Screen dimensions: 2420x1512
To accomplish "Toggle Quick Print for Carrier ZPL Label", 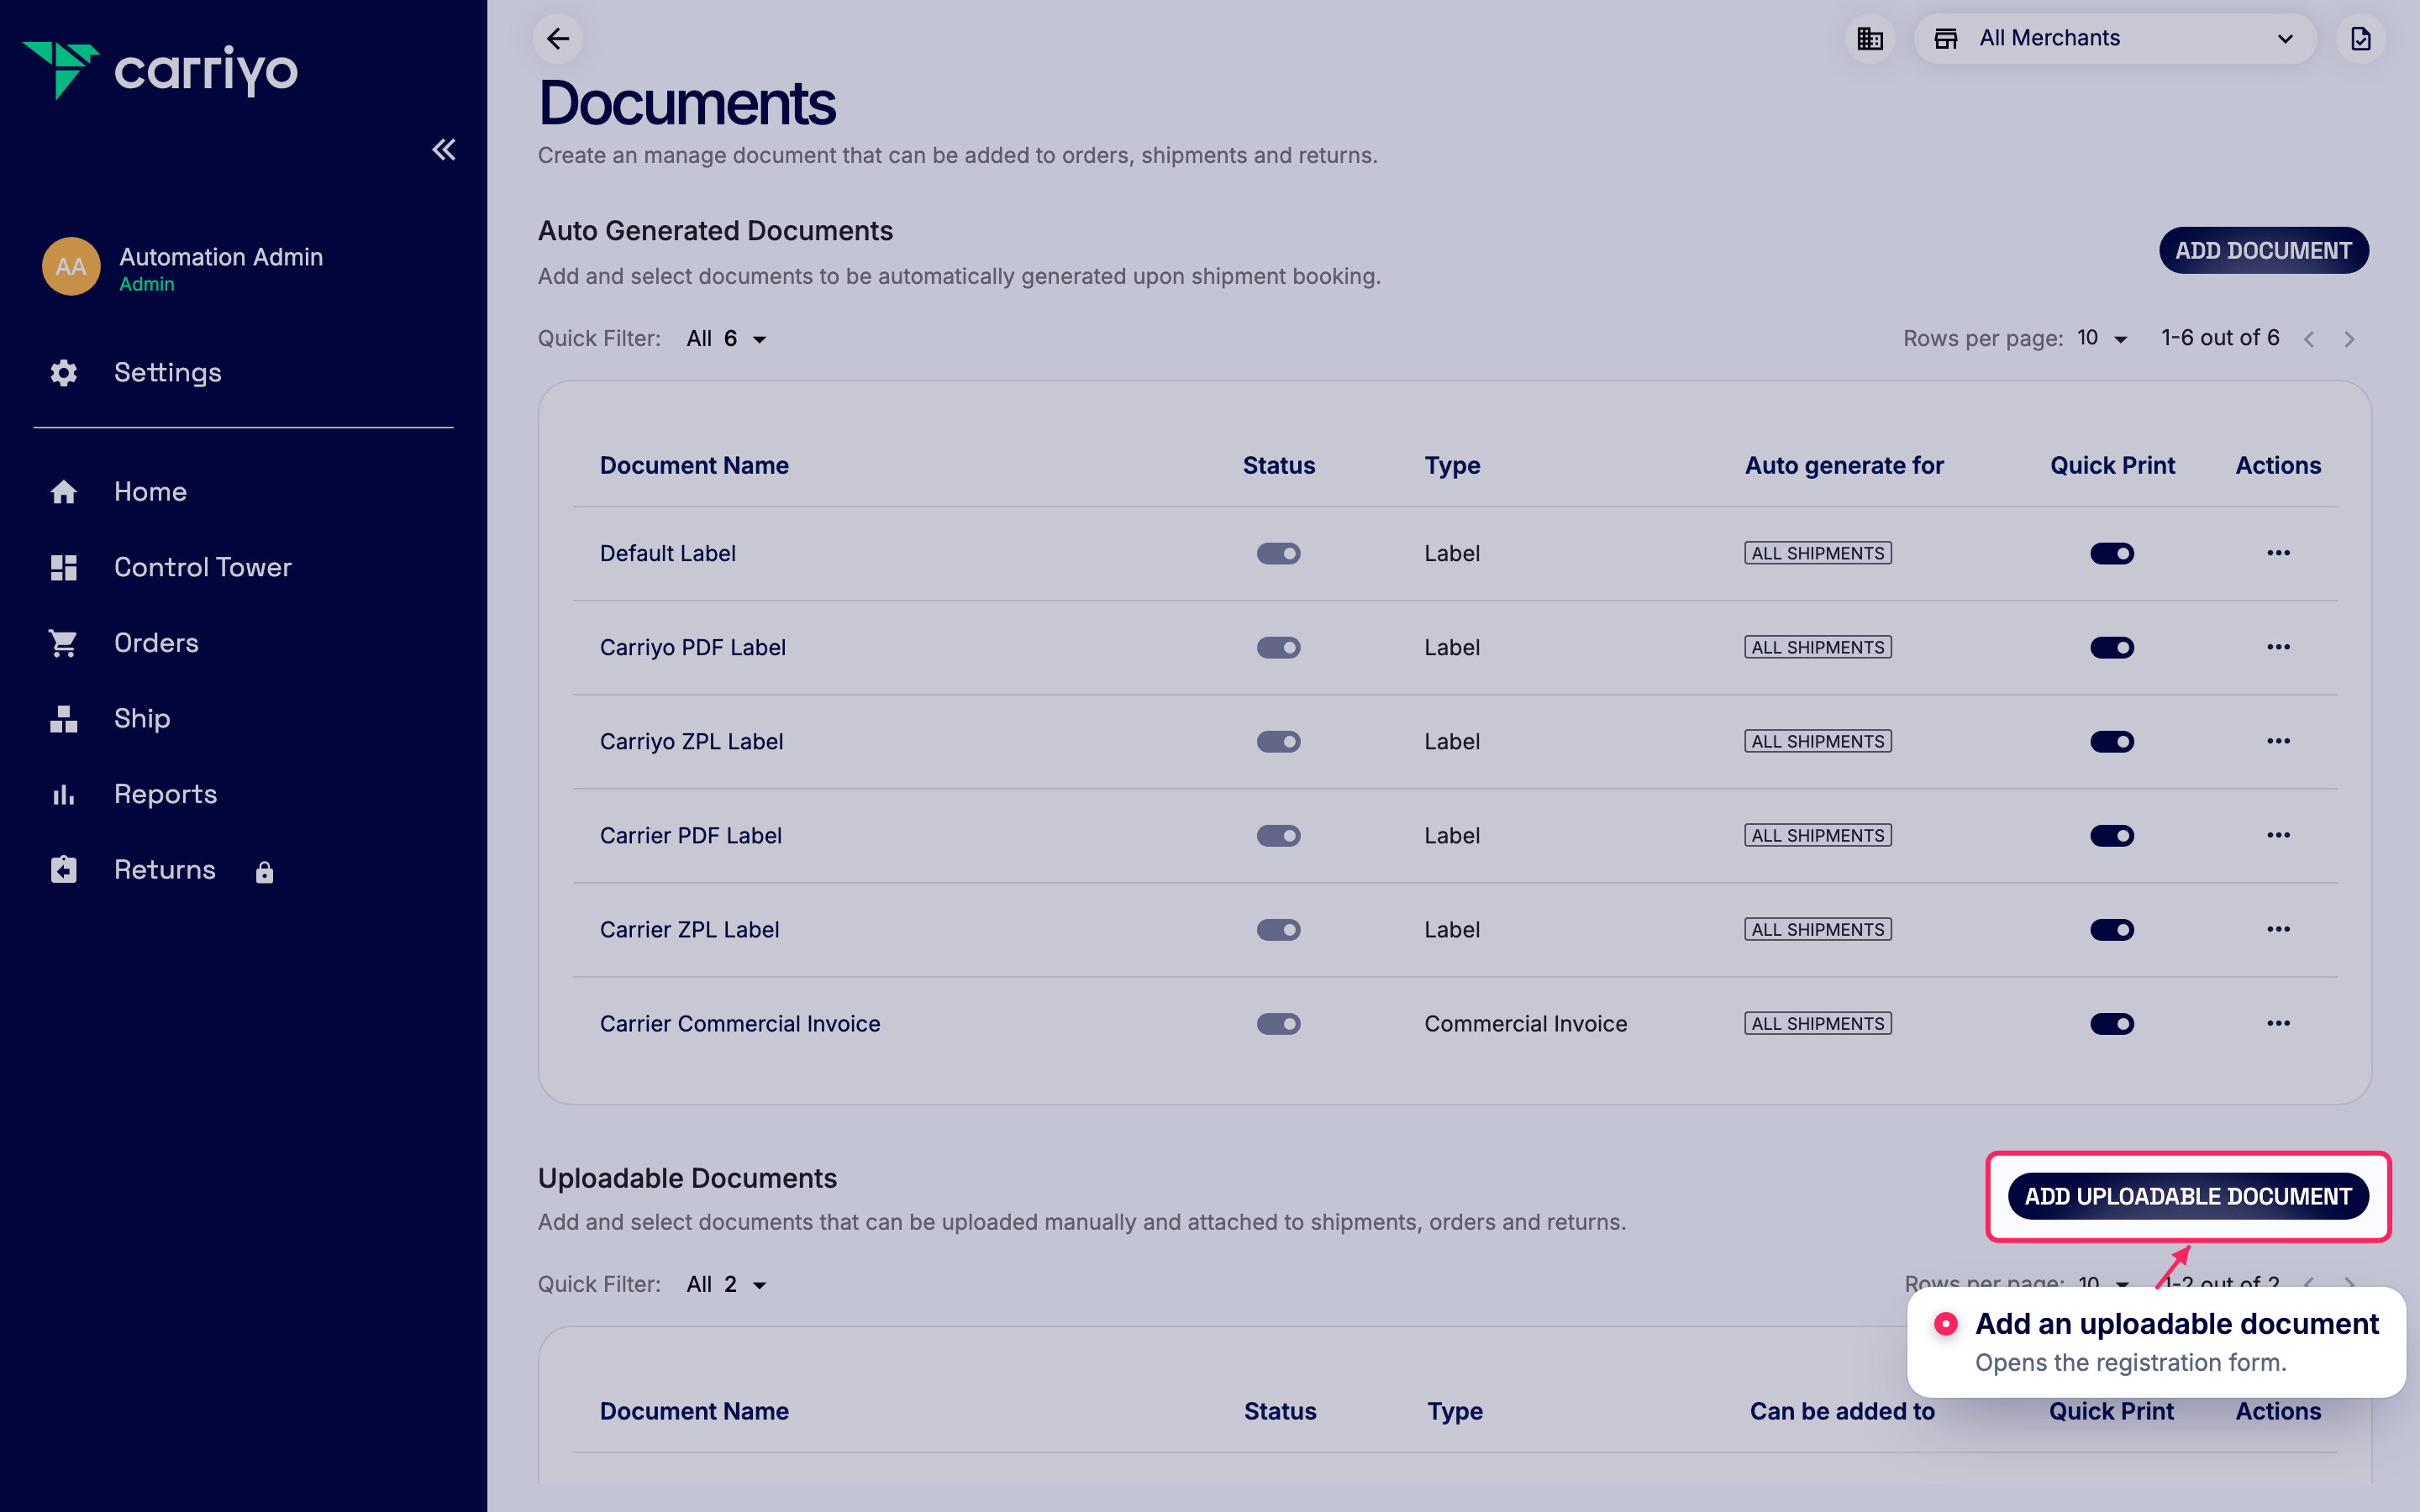I will [x=2112, y=929].
